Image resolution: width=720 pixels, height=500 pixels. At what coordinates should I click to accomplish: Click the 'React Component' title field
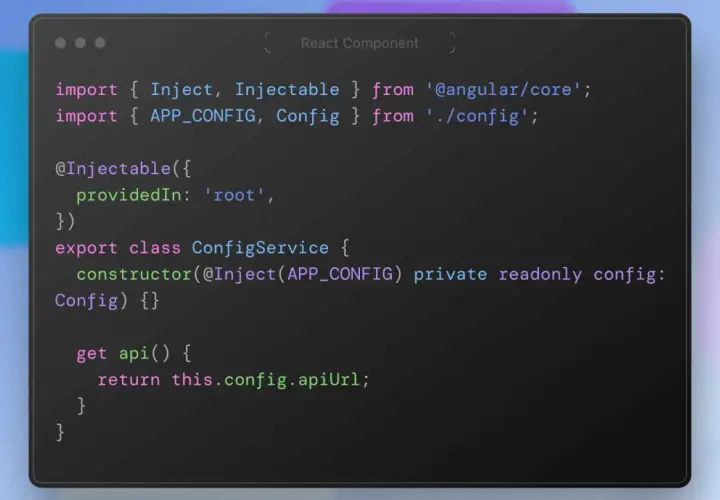(360, 43)
